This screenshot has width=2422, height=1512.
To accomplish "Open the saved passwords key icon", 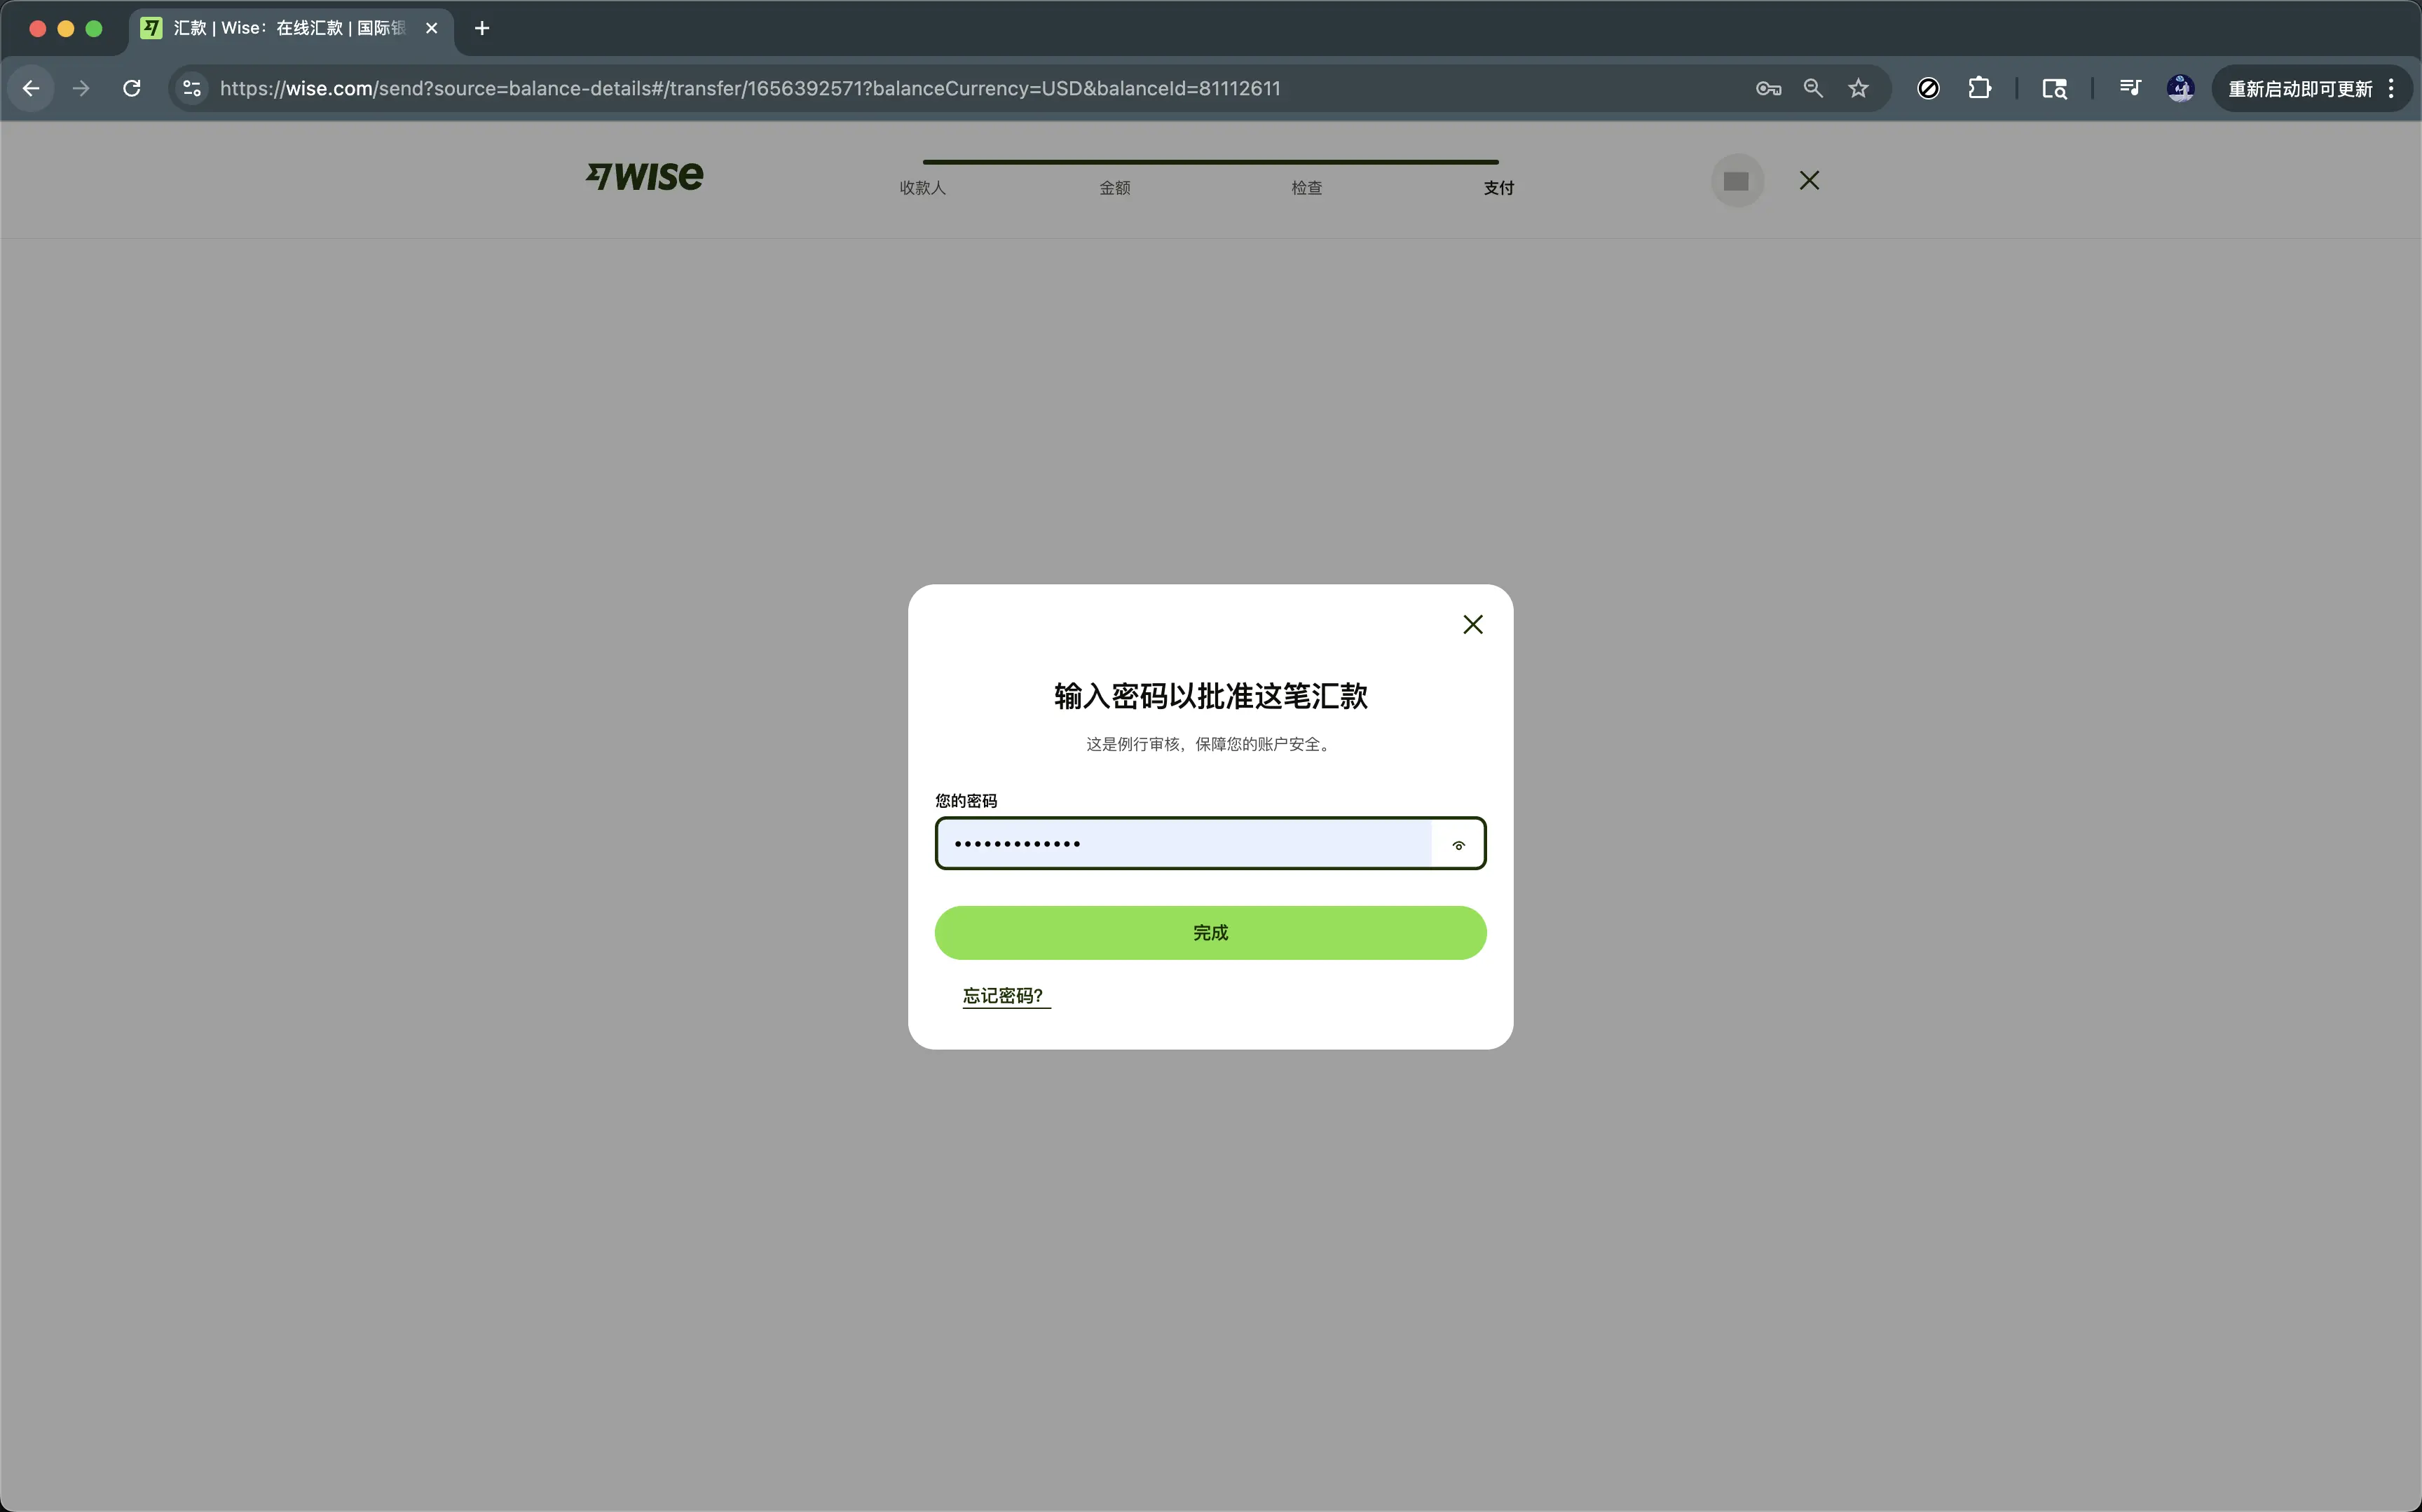I will (x=1768, y=89).
